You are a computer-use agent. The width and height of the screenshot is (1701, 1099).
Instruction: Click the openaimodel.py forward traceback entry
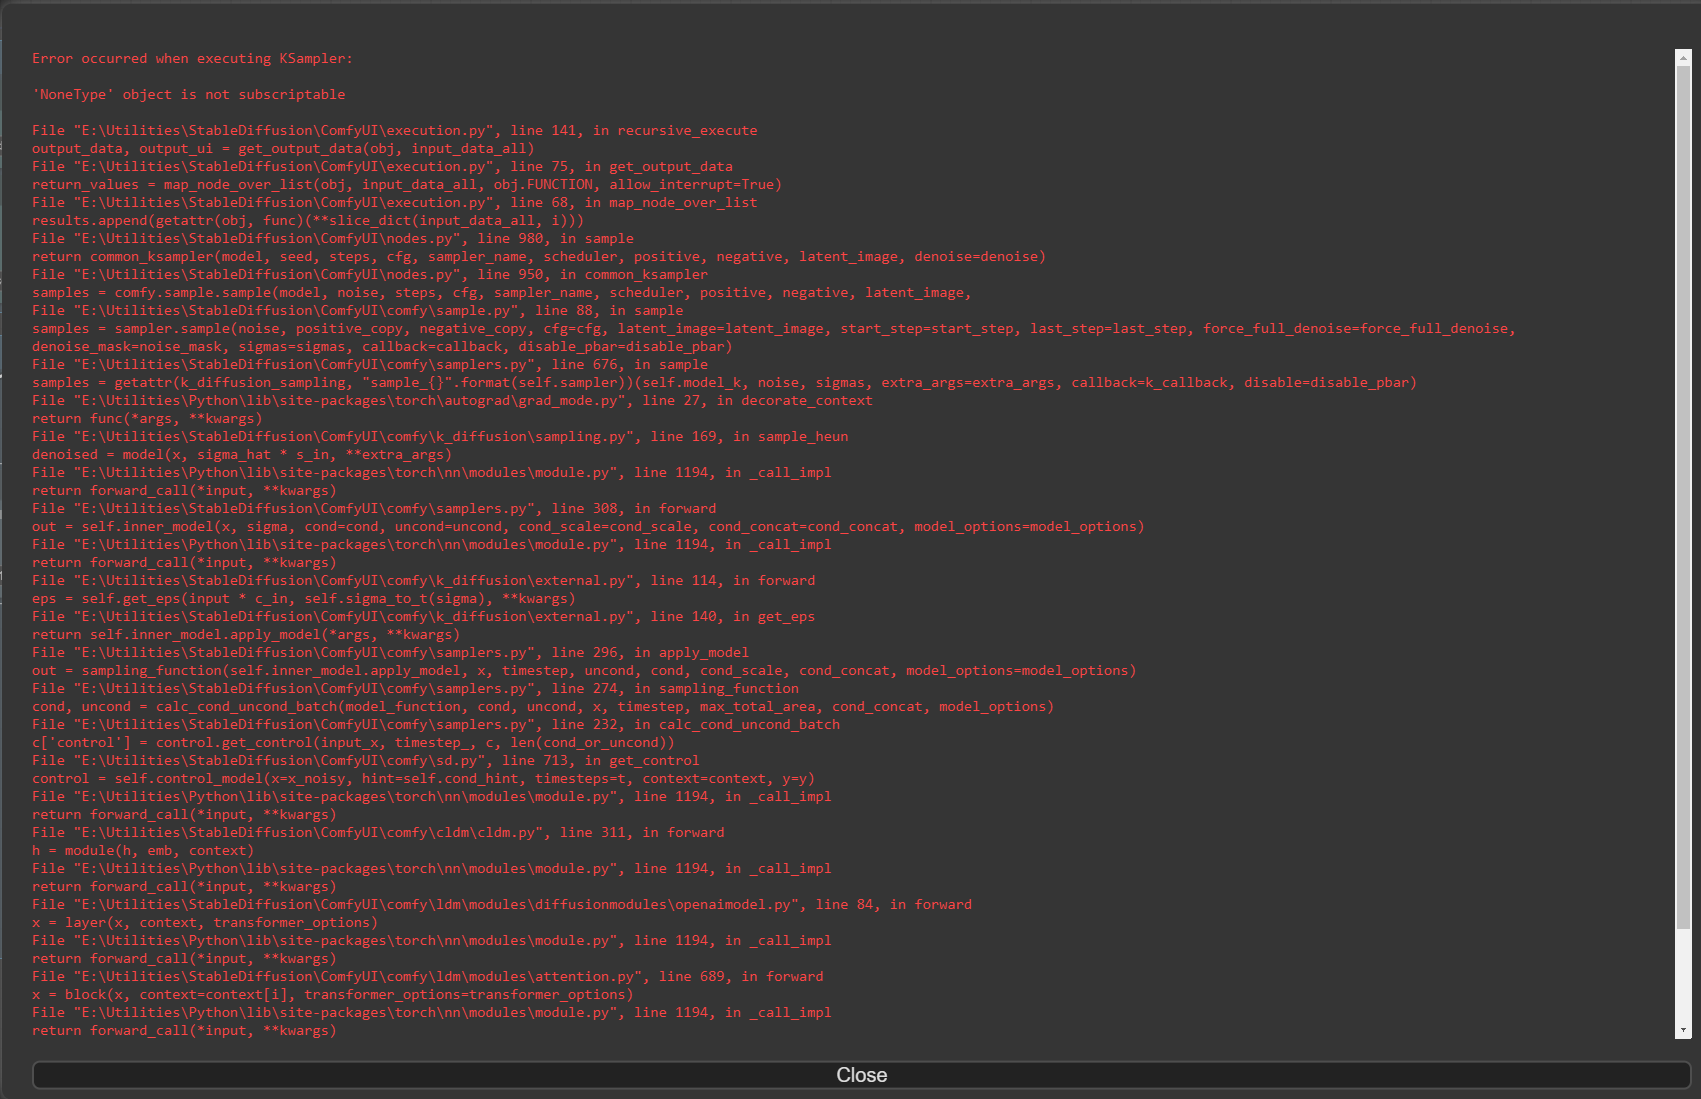[500, 904]
